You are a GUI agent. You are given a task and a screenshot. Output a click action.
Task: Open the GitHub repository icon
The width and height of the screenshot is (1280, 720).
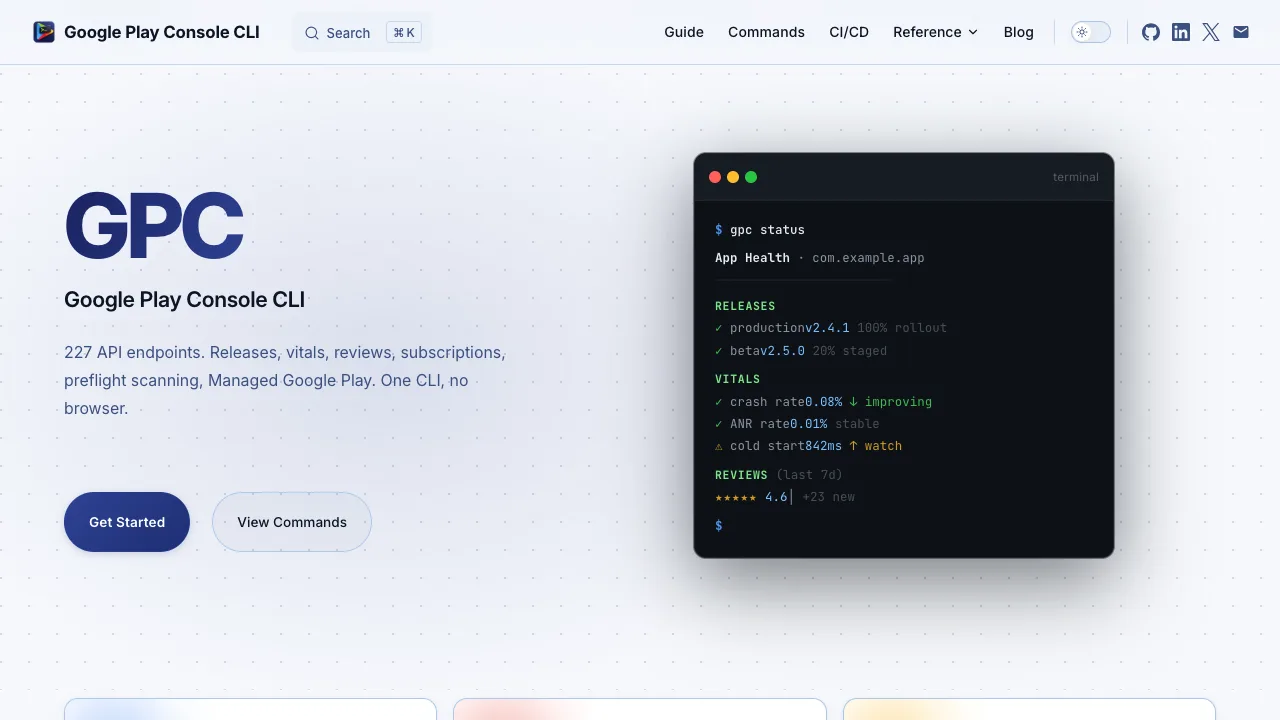coord(1151,32)
